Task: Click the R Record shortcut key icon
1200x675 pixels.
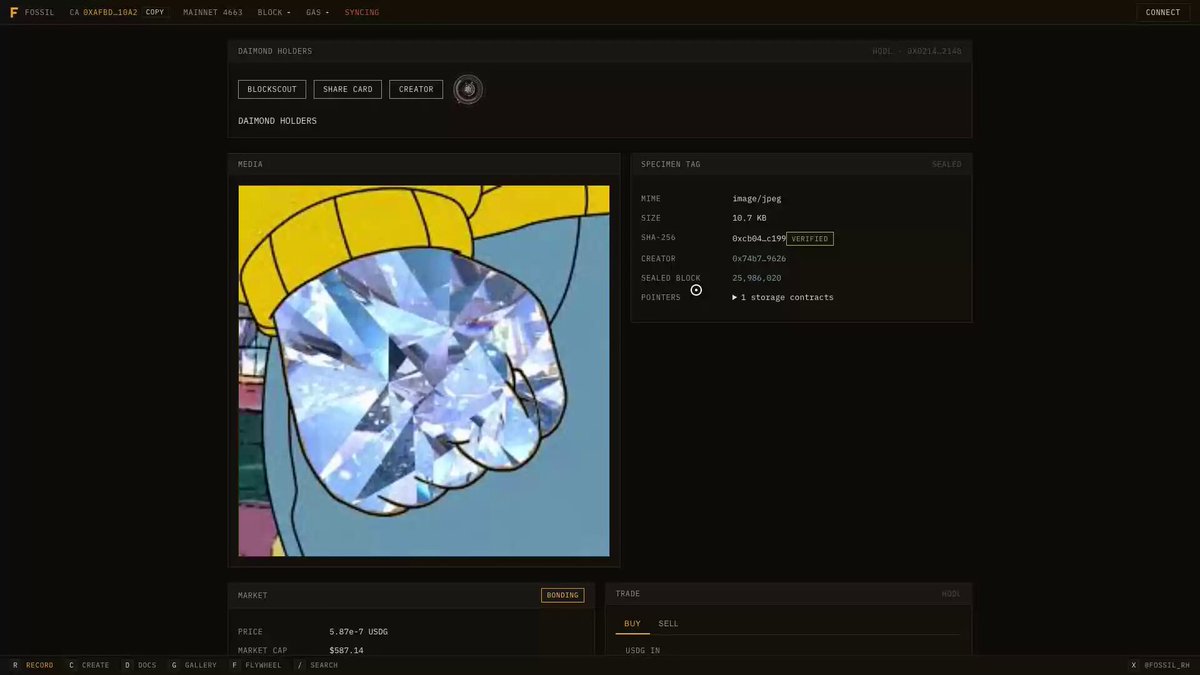Action: [x=15, y=665]
